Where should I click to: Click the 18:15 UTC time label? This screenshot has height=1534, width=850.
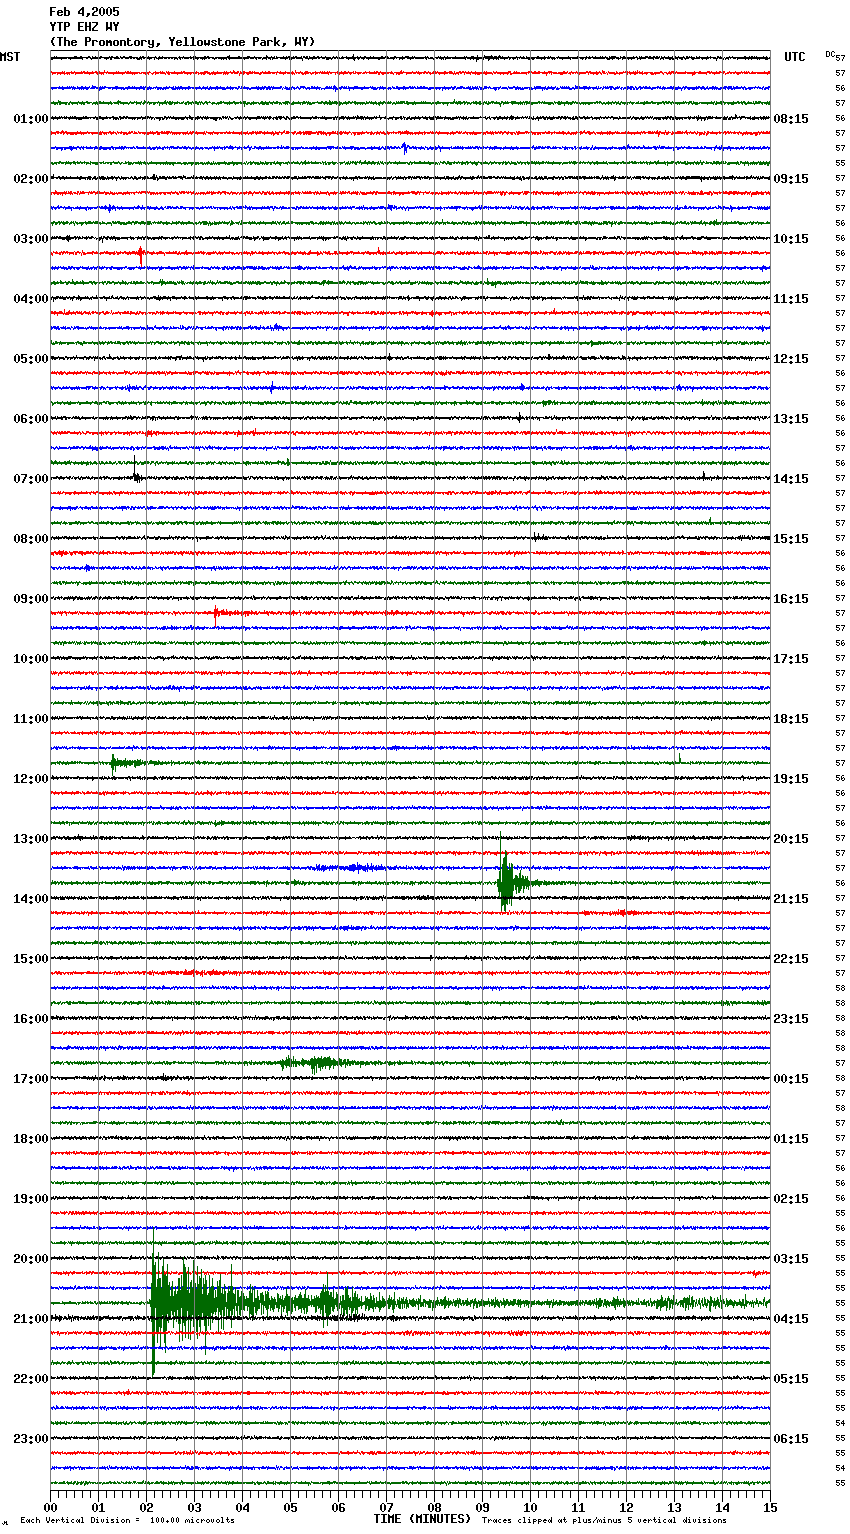click(791, 719)
